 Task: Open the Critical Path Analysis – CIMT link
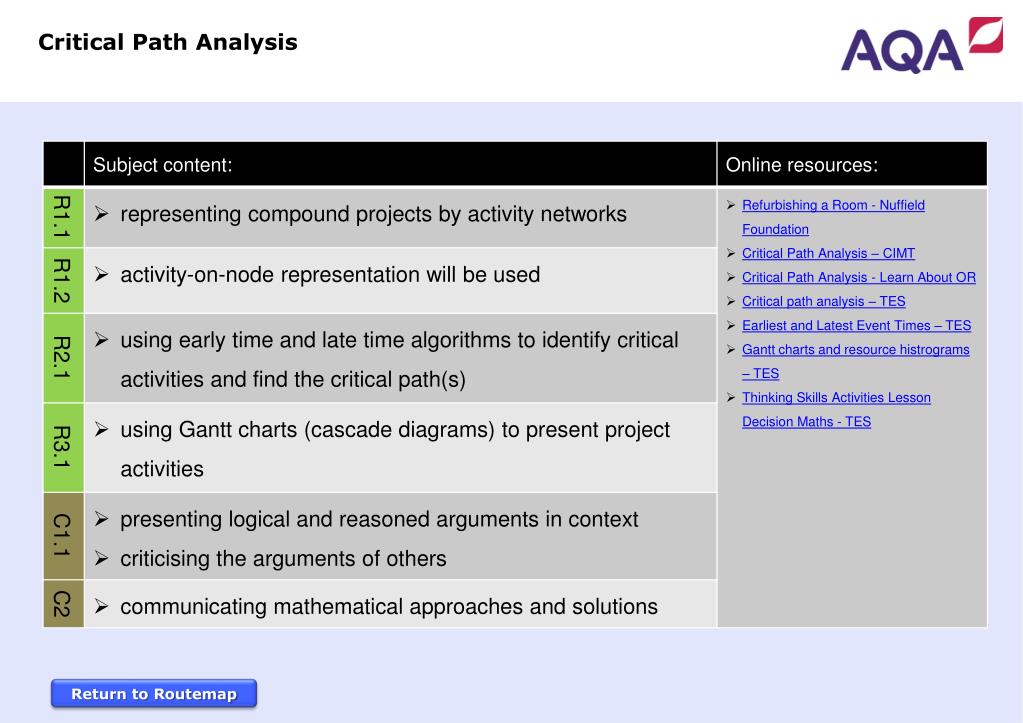click(x=828, y=254)
